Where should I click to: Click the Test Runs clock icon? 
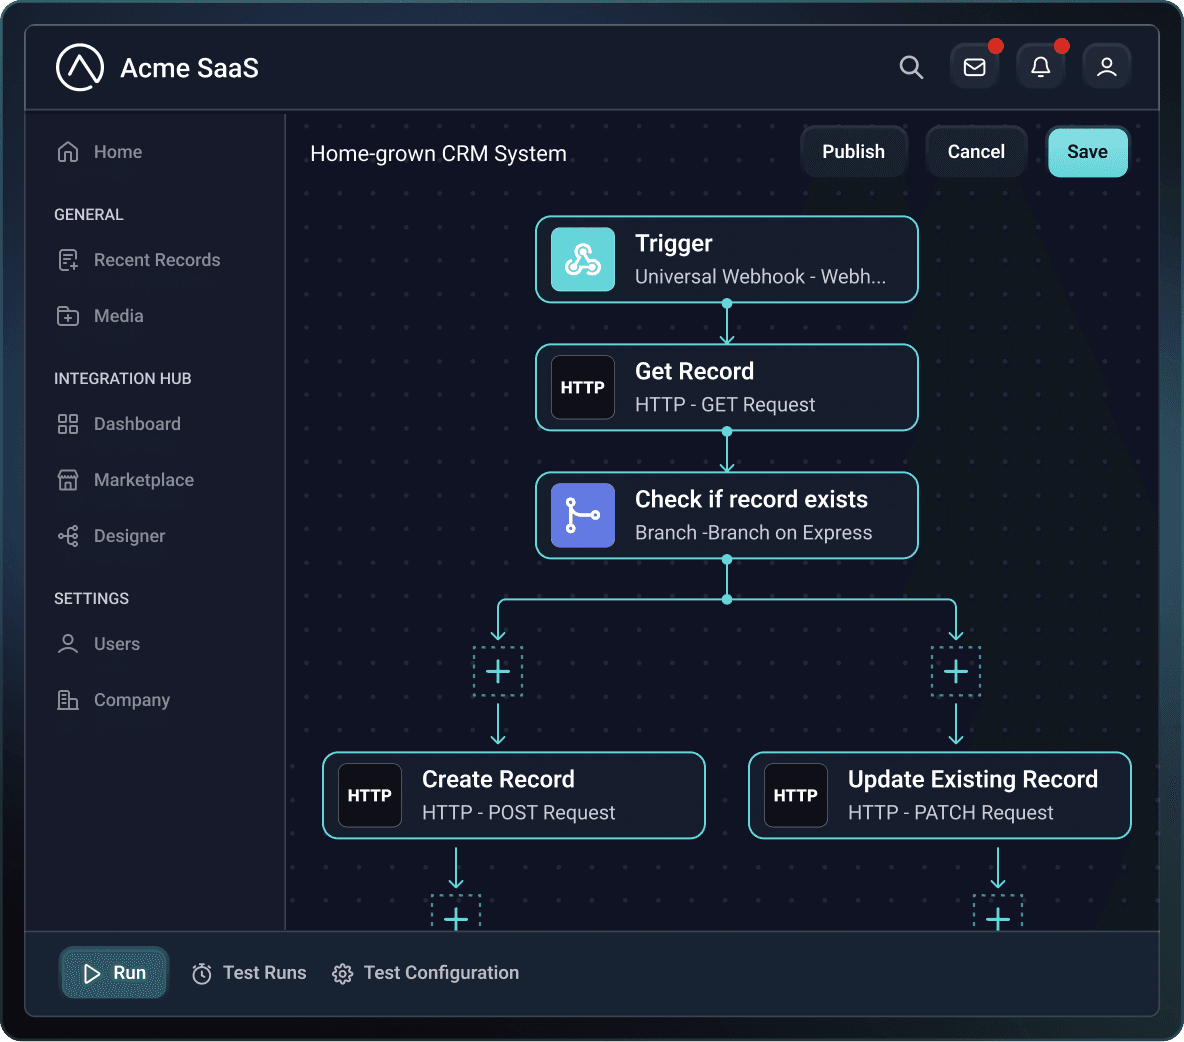click(x=202, y=973)
